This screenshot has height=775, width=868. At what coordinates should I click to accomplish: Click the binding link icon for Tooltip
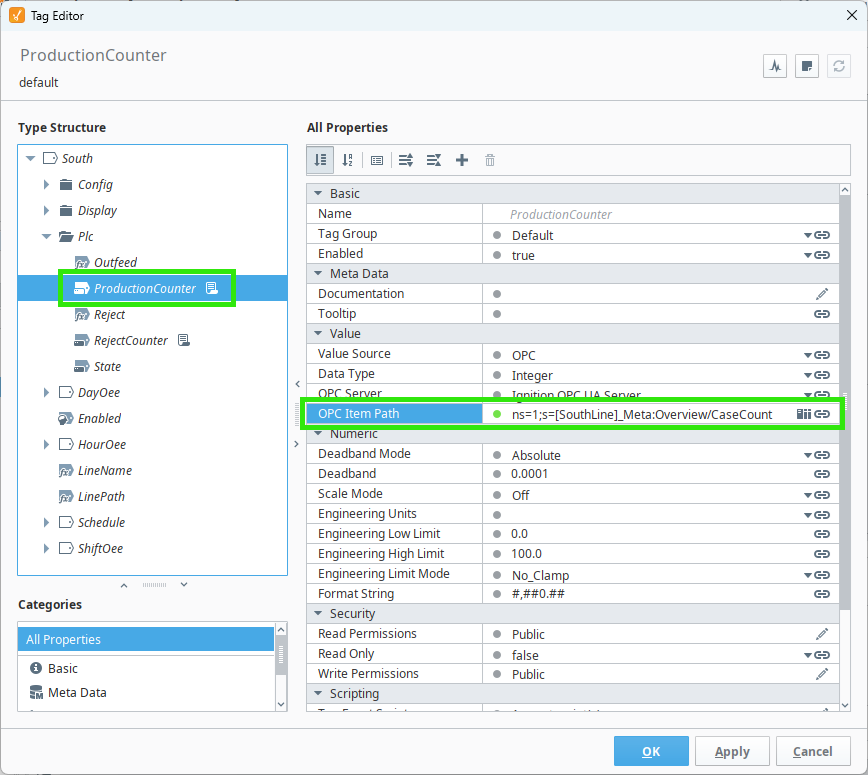point(822,314)
